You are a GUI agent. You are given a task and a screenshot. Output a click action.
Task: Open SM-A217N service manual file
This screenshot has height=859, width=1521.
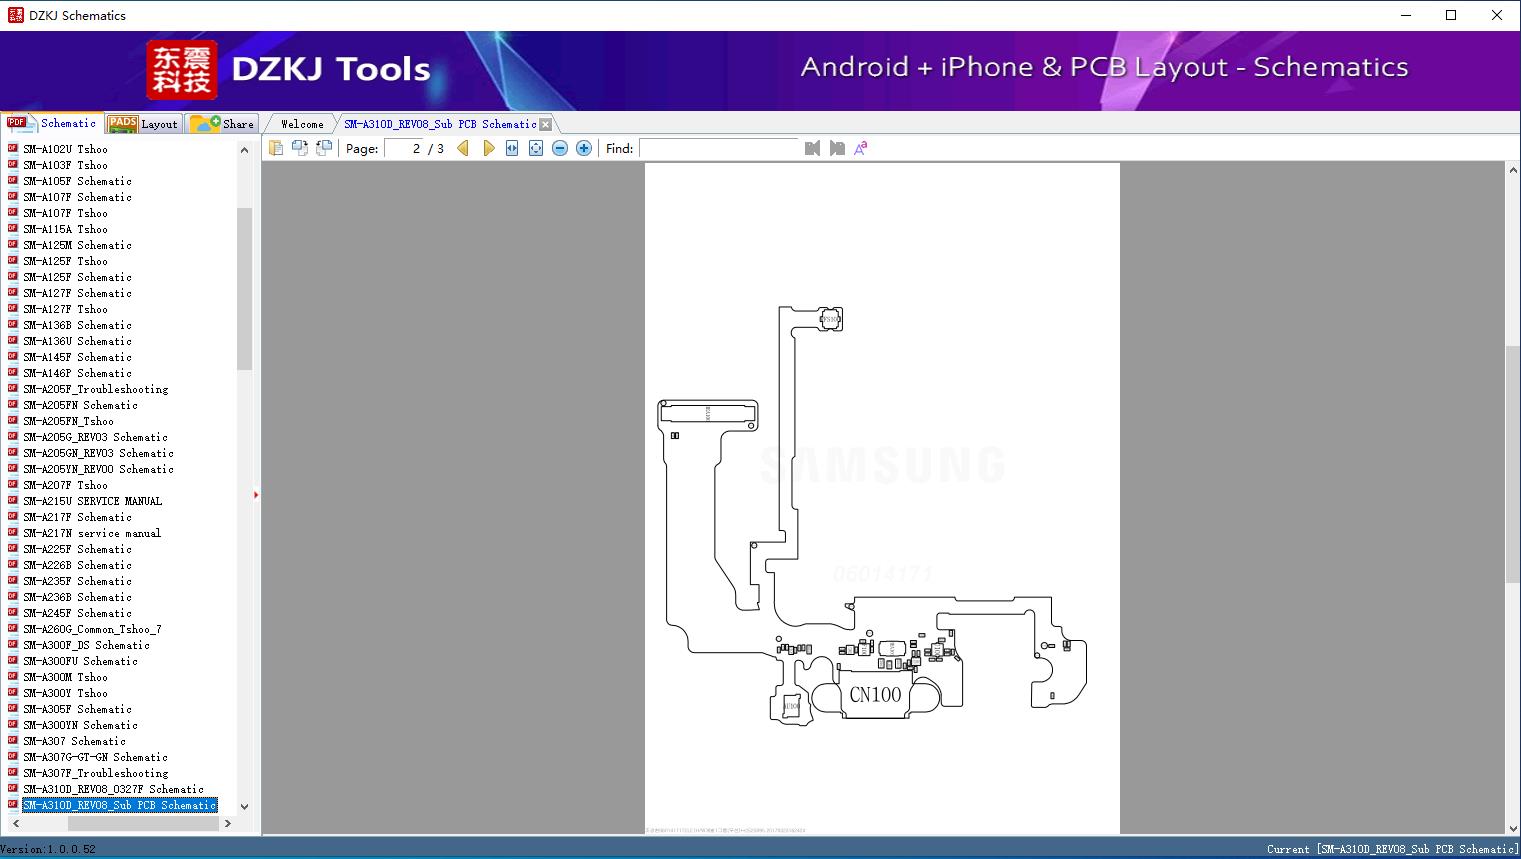click(92, 533)
